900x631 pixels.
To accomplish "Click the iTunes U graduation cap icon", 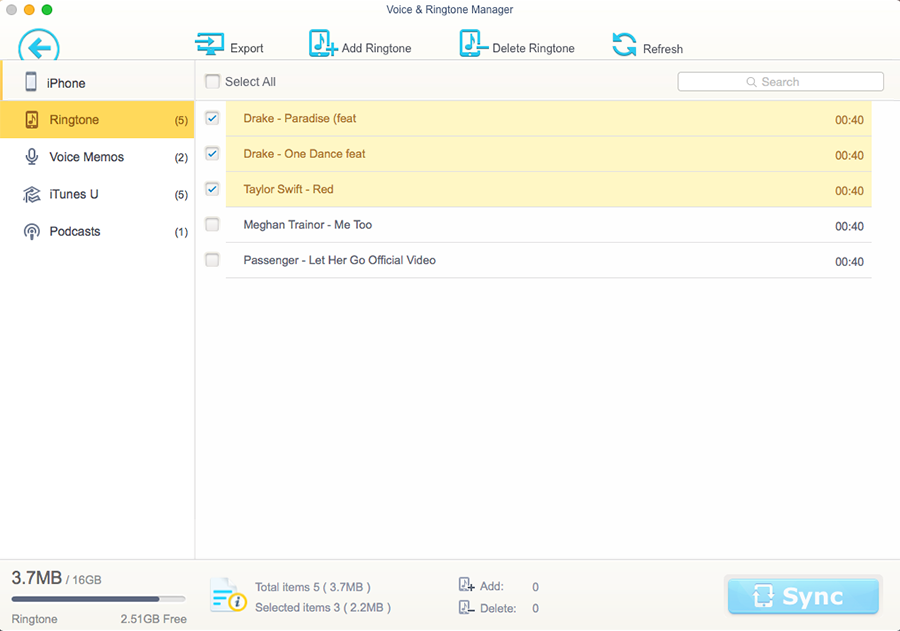I will (x=32, y=195).
